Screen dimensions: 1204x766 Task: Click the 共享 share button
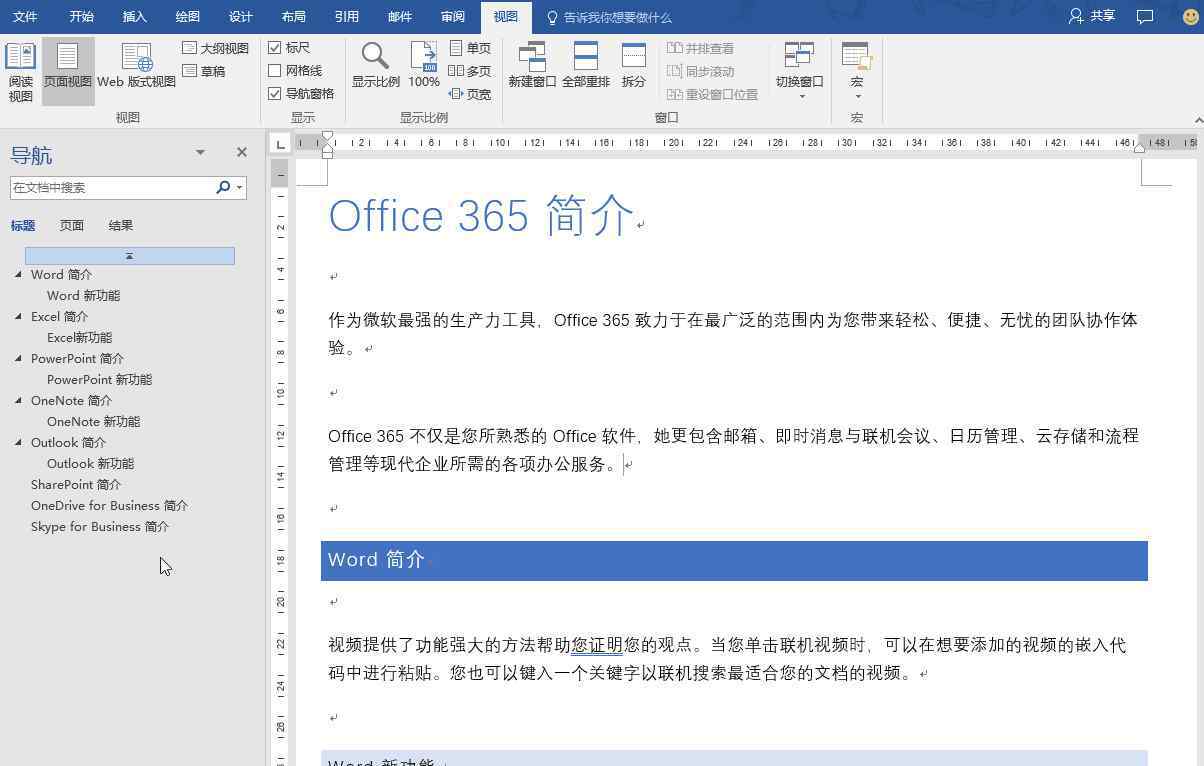[x=1092, y=16]
